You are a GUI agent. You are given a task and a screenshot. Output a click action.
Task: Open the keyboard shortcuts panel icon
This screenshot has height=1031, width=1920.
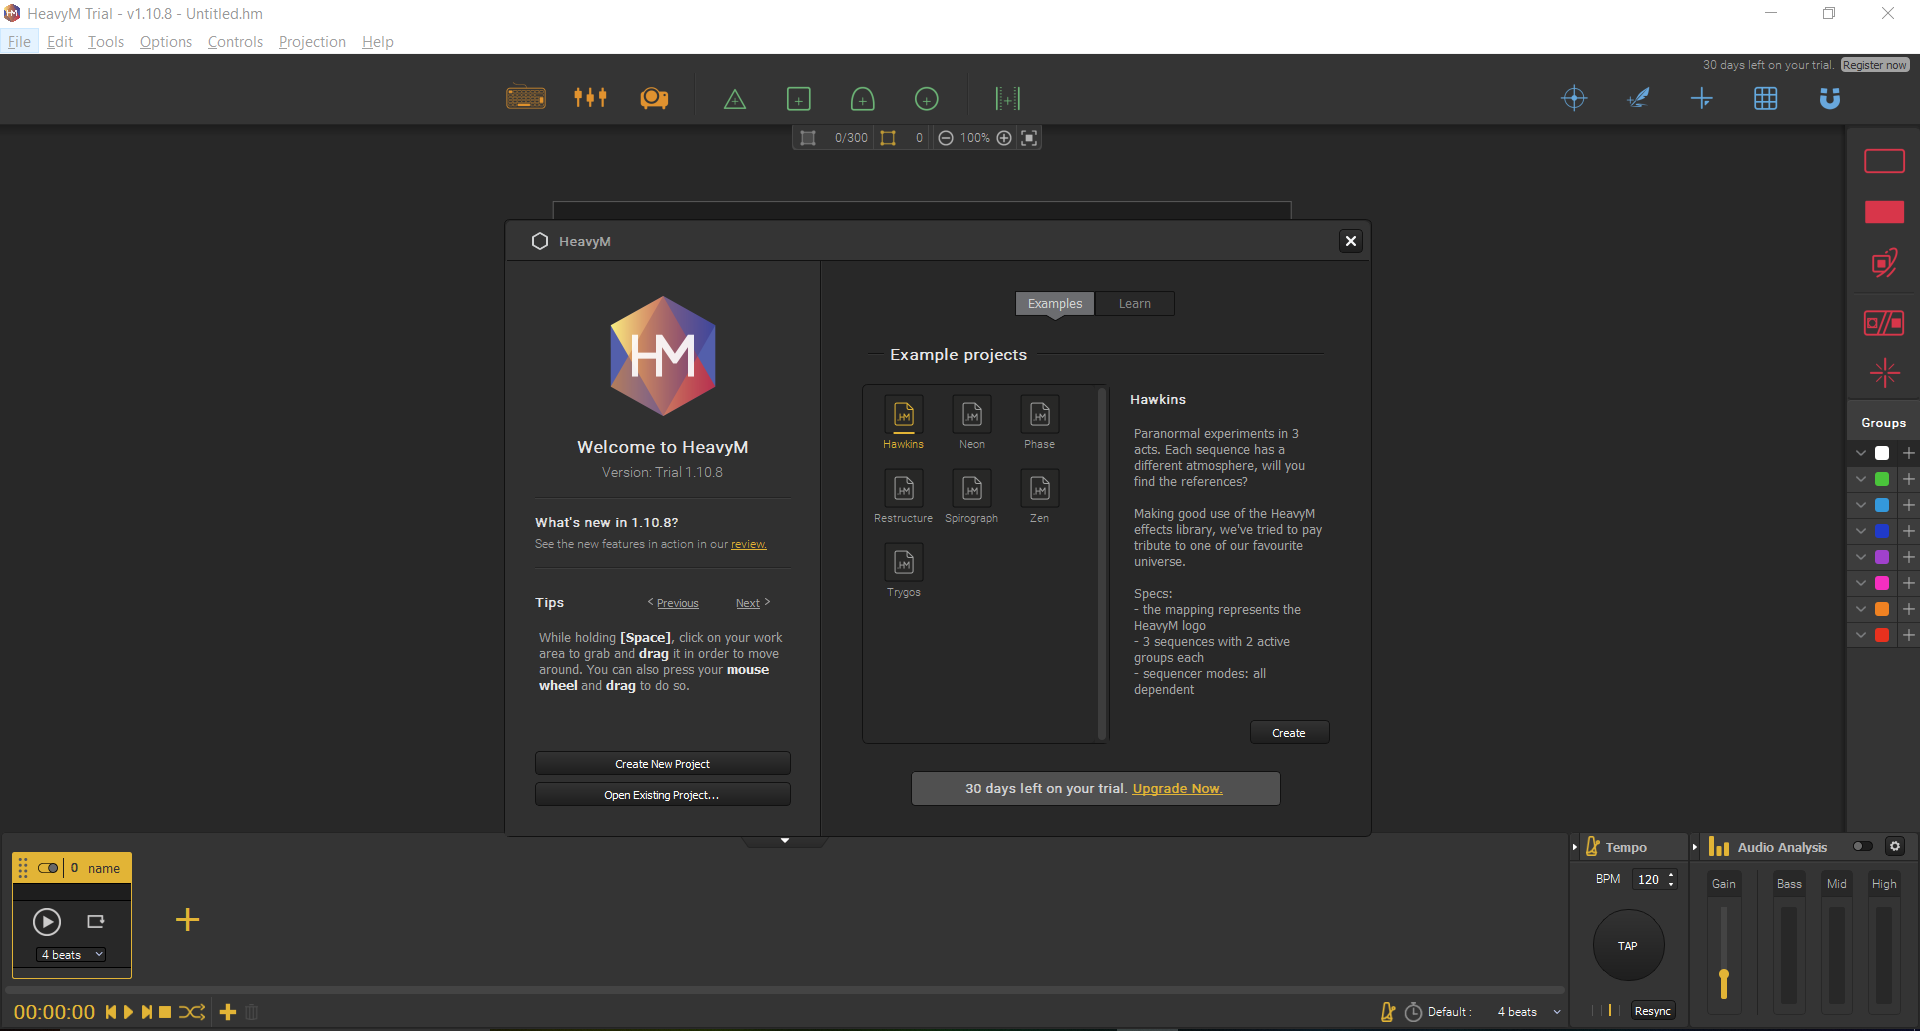tap(527, 97)
